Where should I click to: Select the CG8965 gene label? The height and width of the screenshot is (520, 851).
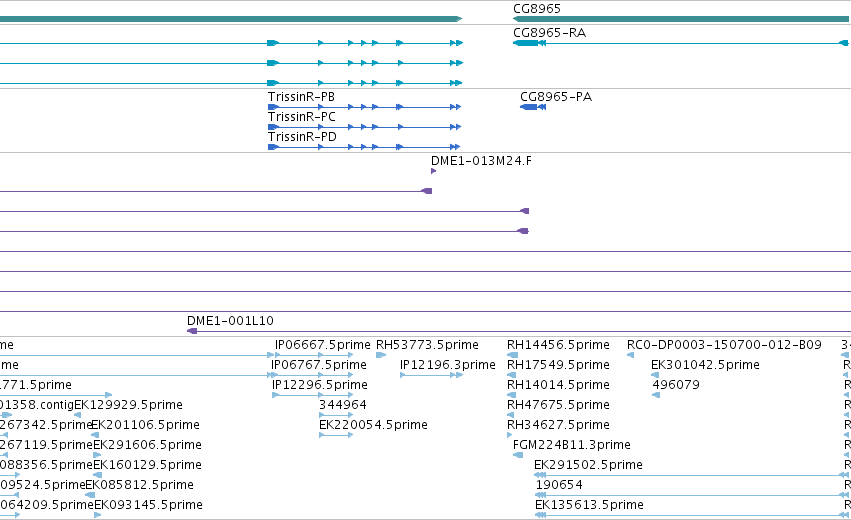pos(537,9)
